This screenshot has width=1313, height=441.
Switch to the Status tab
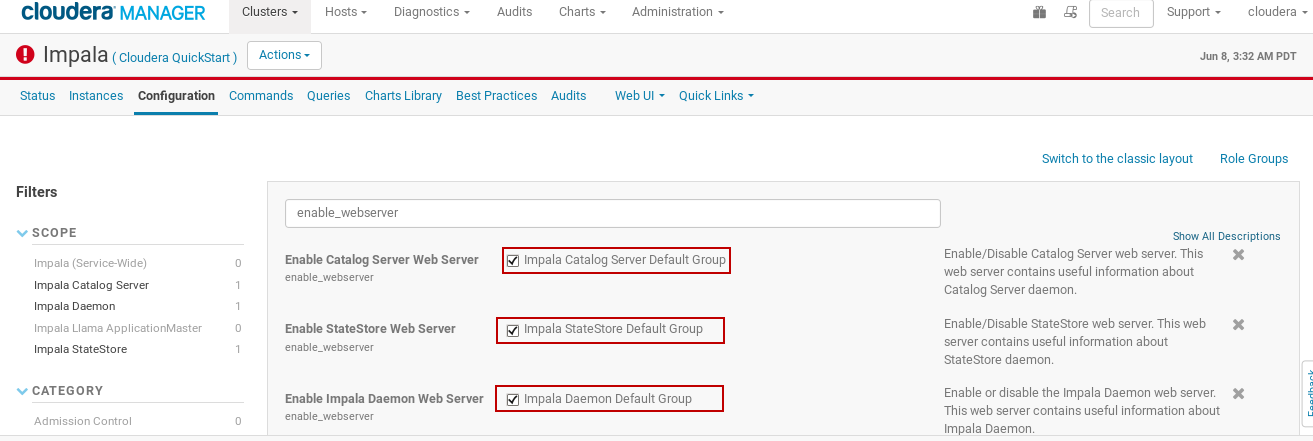[x=38, y=96]
